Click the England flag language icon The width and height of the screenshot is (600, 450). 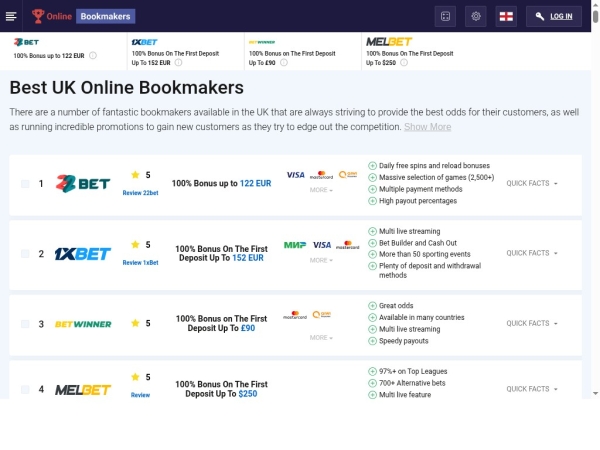506,16
